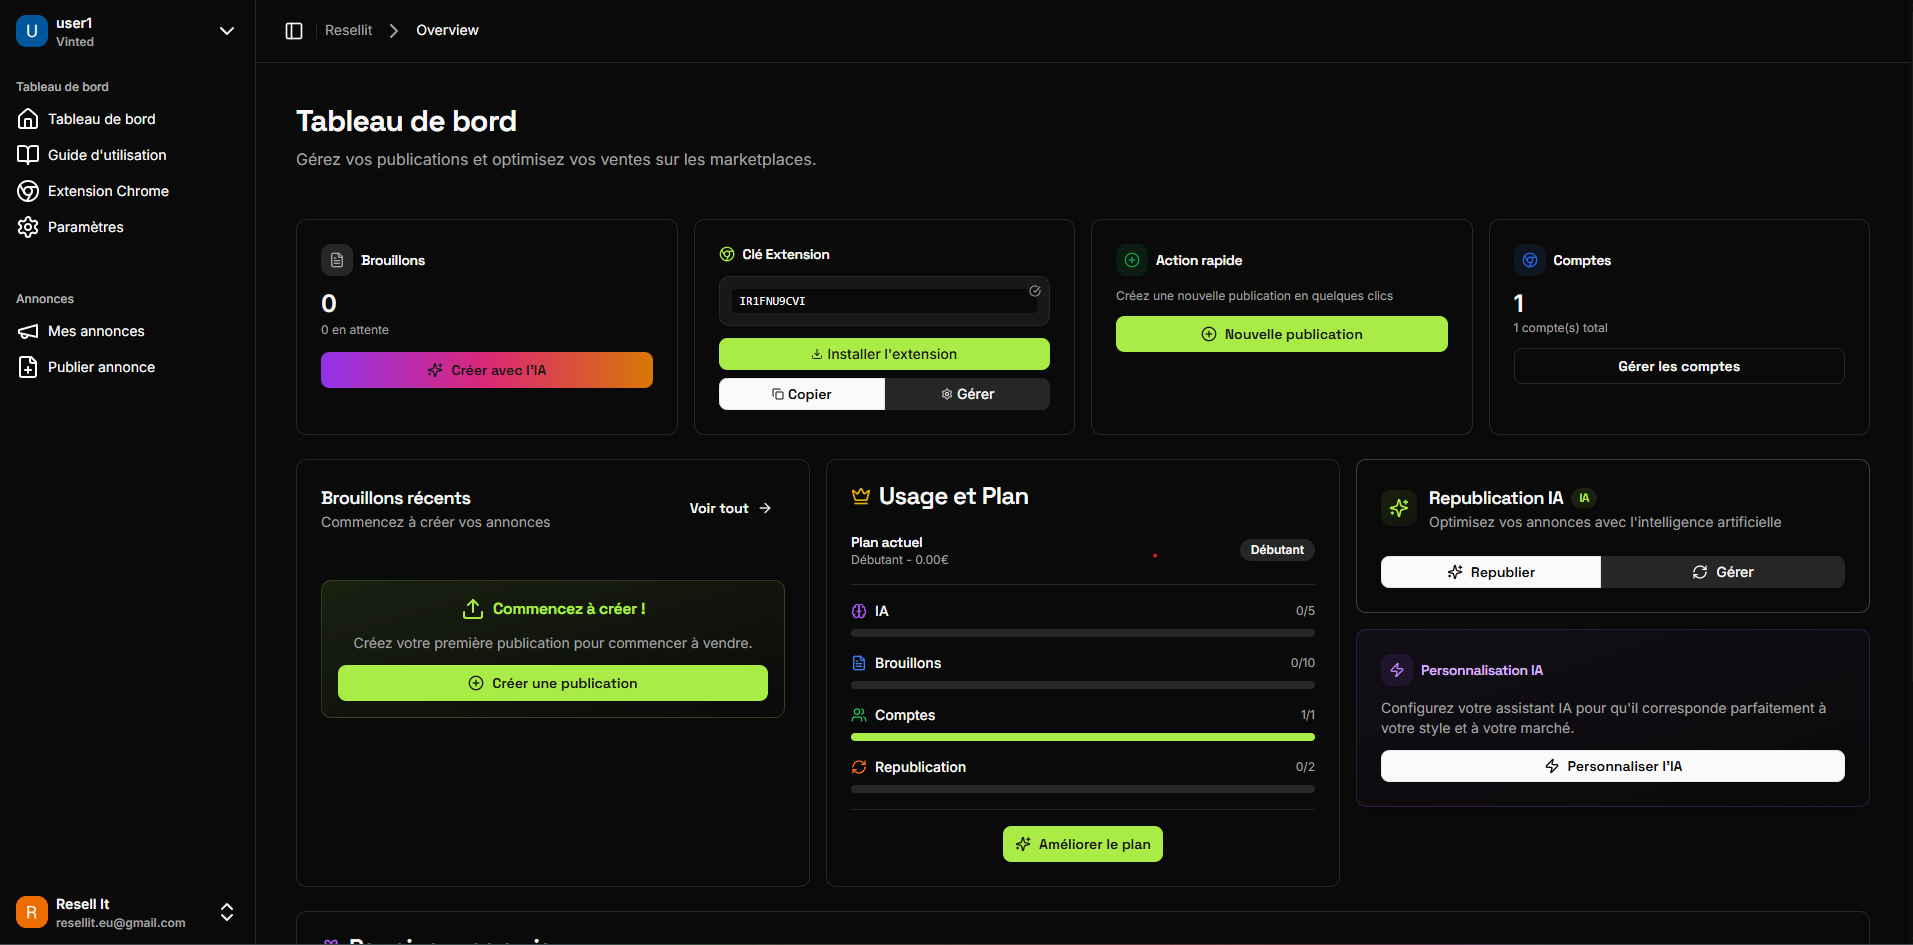Toggle the sidebar panel icon
Image resolution: width=1913 pixels, height=945 pixels.
click(294, 31)
